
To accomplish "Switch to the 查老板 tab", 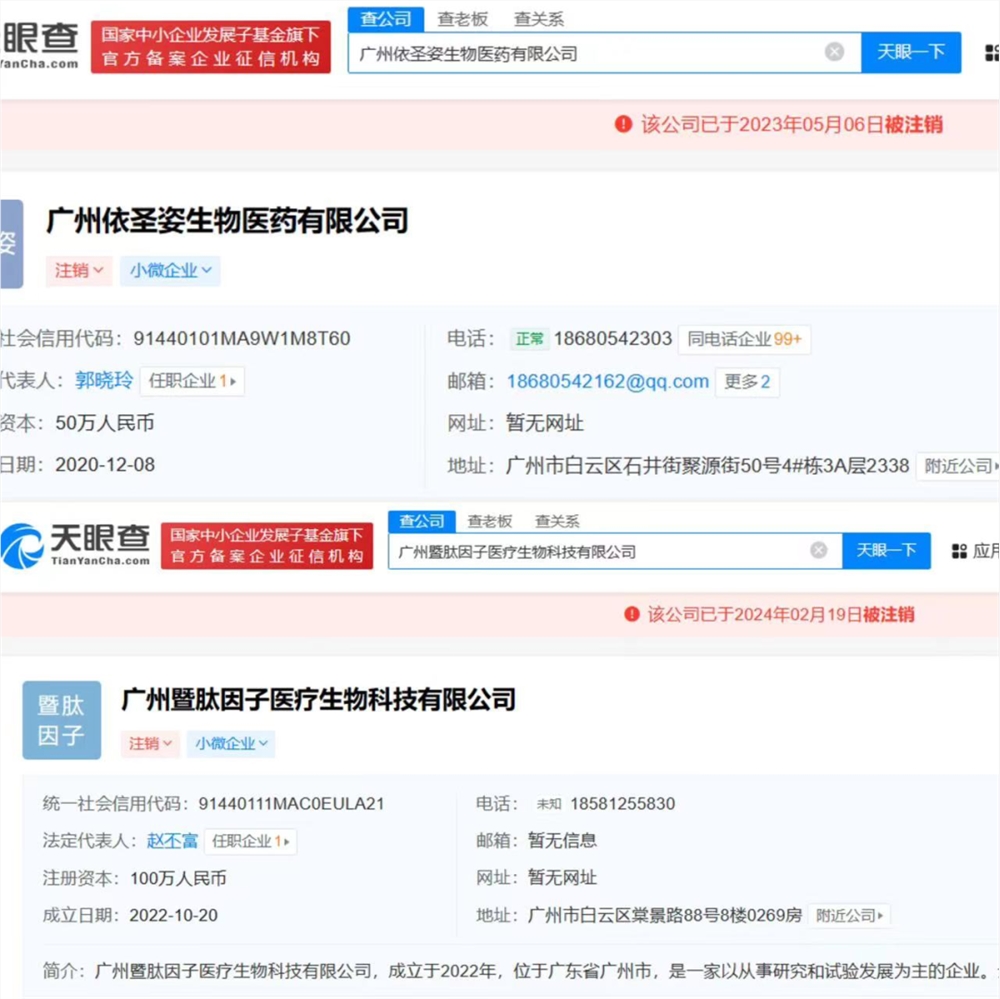I will click(462, 18).
